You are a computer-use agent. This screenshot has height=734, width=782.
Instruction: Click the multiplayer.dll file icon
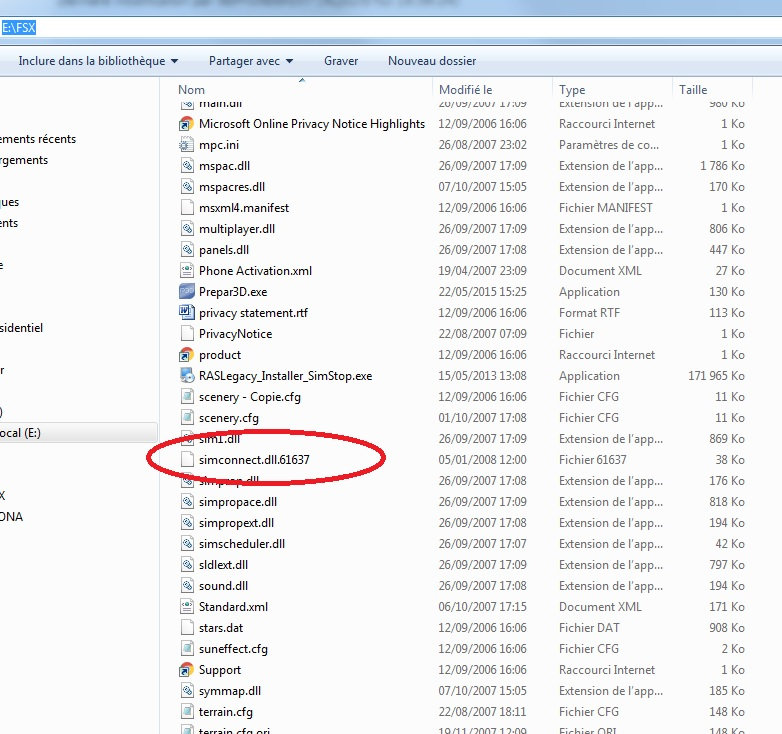point(187,229)
